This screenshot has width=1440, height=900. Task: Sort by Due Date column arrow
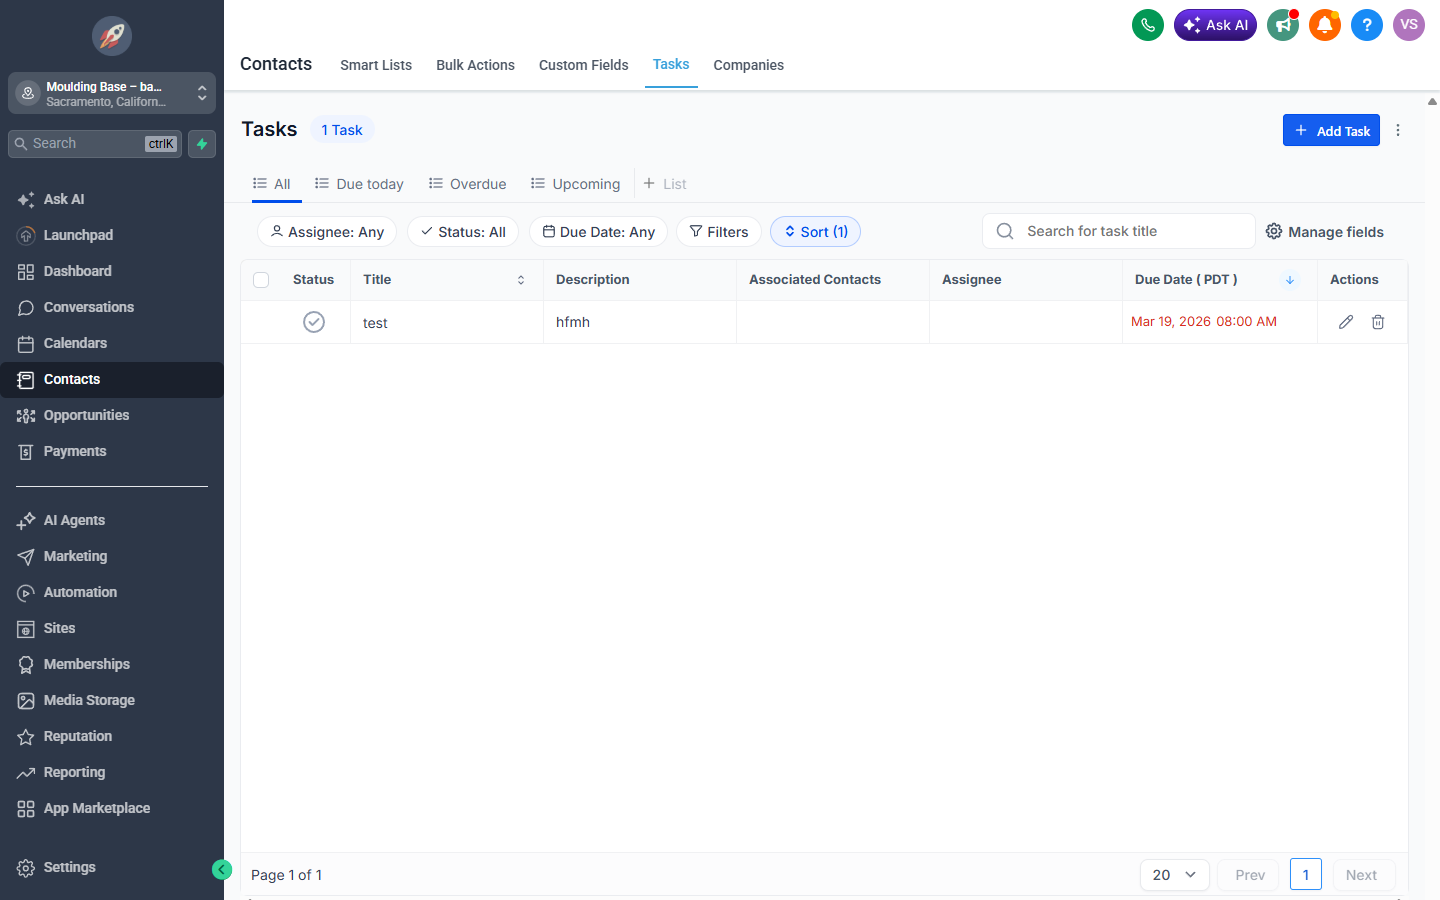click(x=1290, y=280)
